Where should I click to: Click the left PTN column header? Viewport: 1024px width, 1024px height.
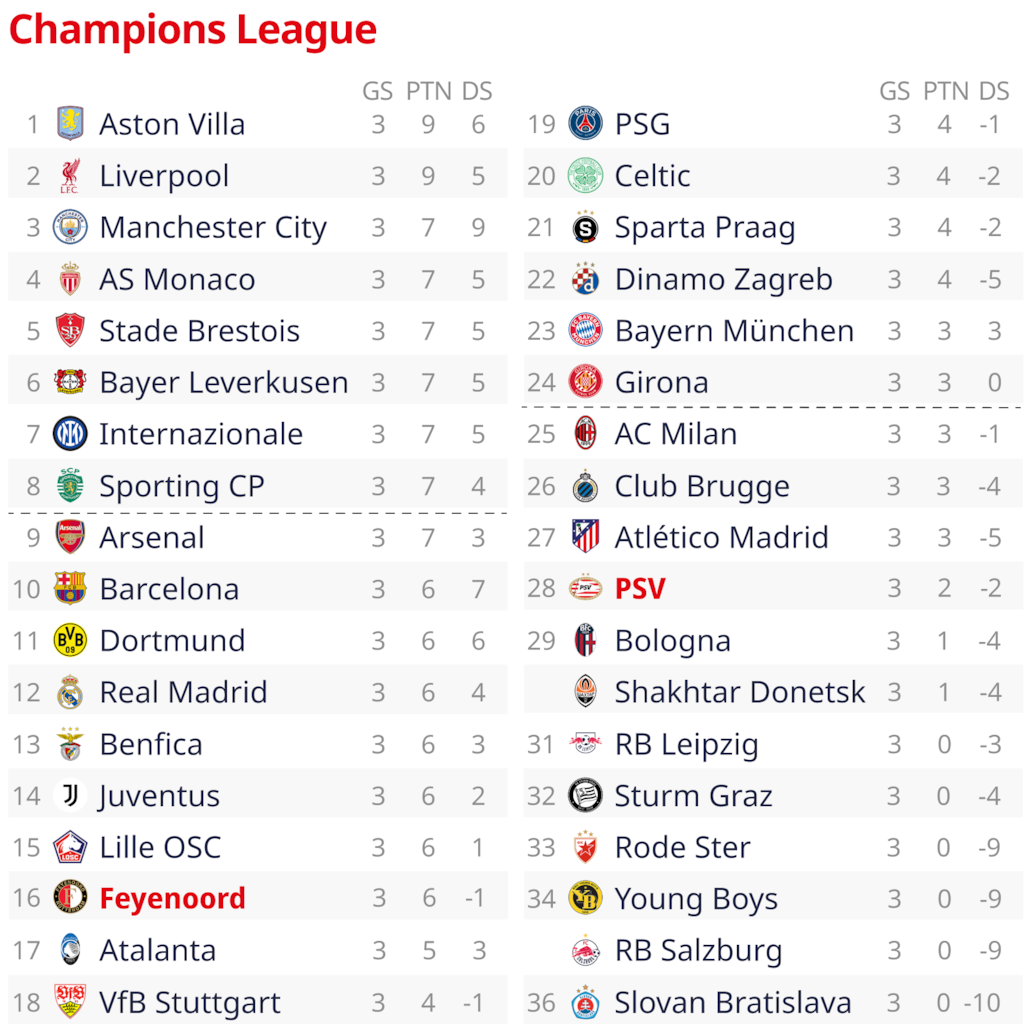428,91
